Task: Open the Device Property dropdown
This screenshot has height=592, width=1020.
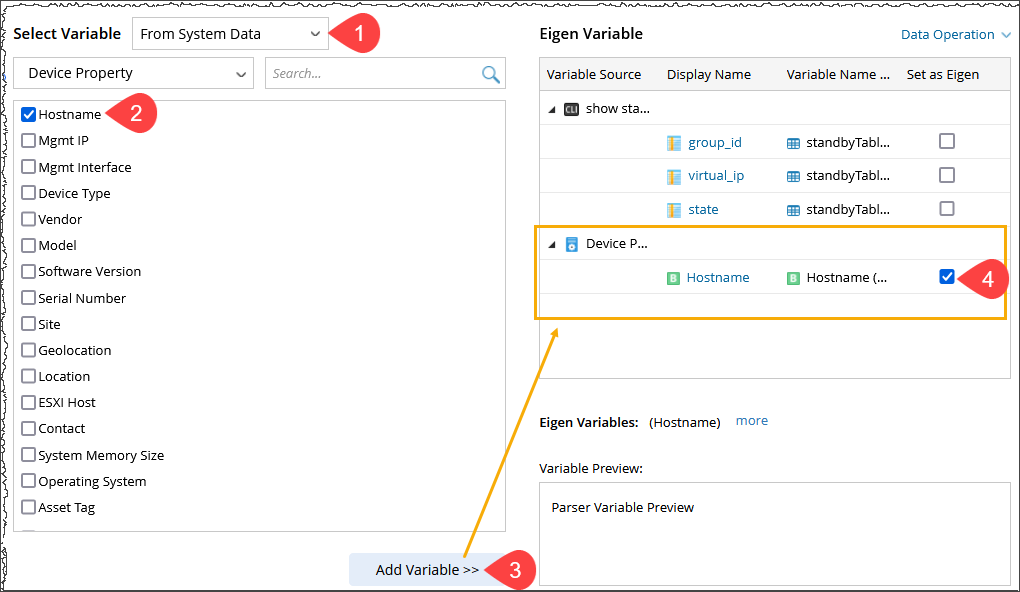Action: click(134, 73)
